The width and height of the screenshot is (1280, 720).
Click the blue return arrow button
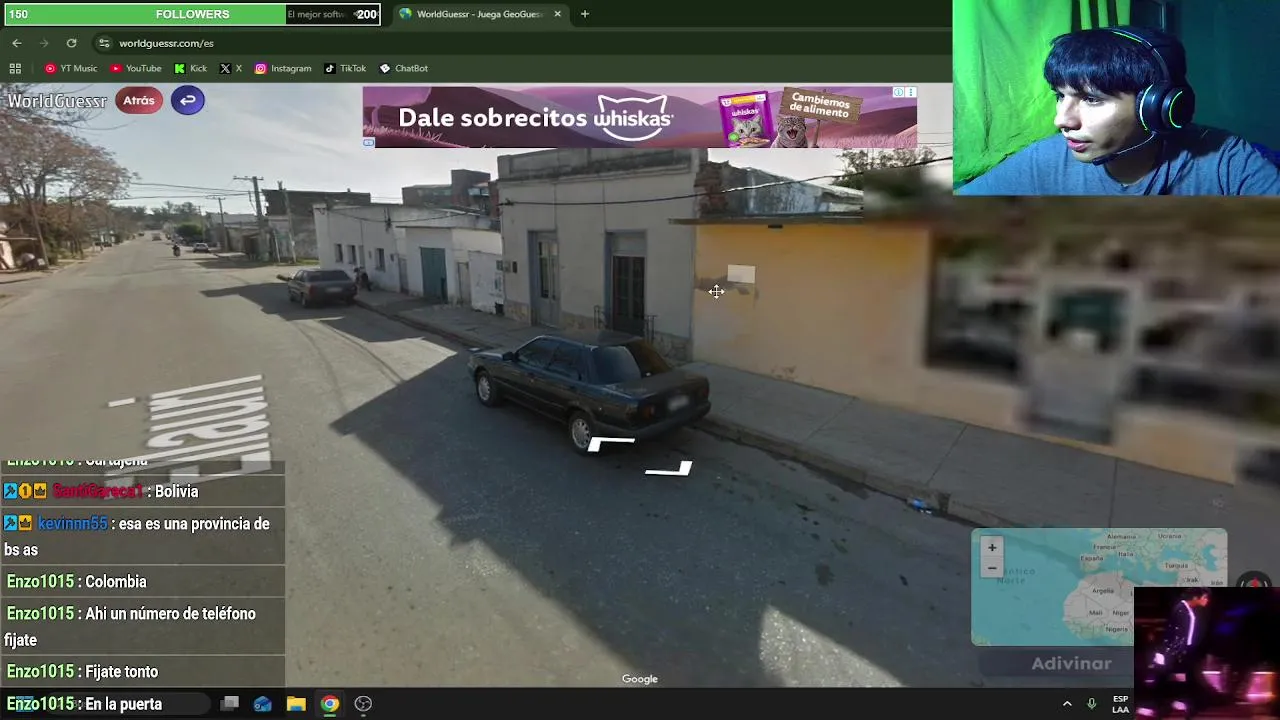click(187, 100)
